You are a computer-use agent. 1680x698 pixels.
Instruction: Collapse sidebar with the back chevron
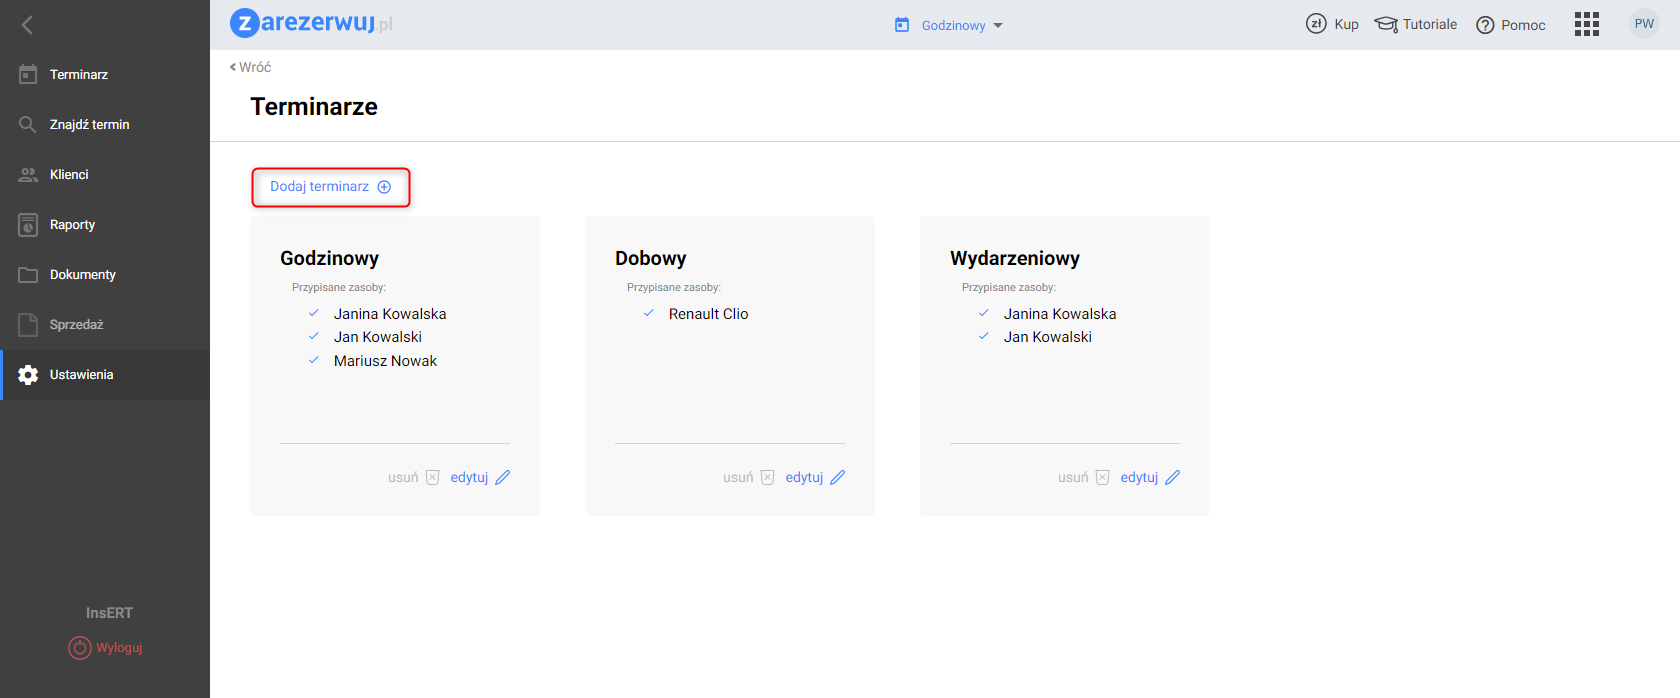click(27, 25)
